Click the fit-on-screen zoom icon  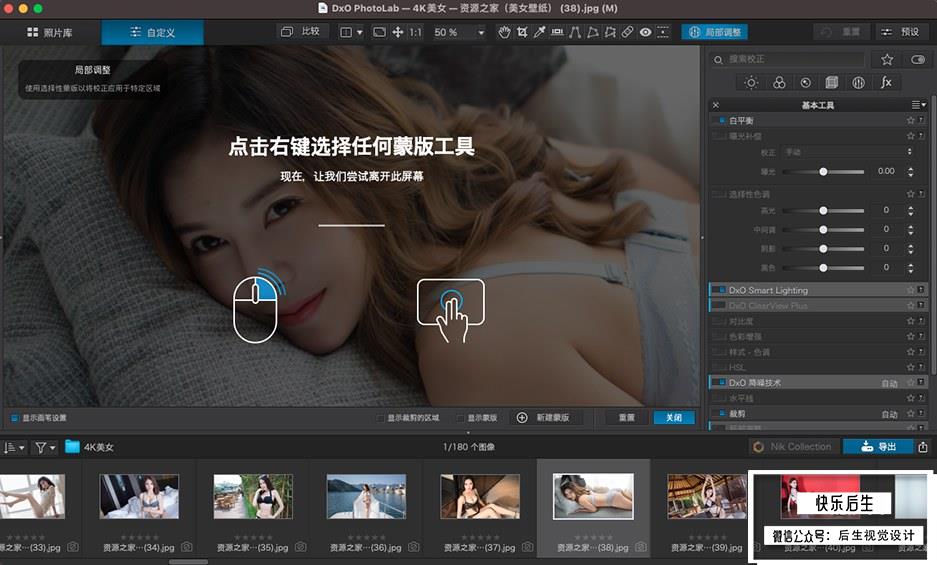click(379, 32)
